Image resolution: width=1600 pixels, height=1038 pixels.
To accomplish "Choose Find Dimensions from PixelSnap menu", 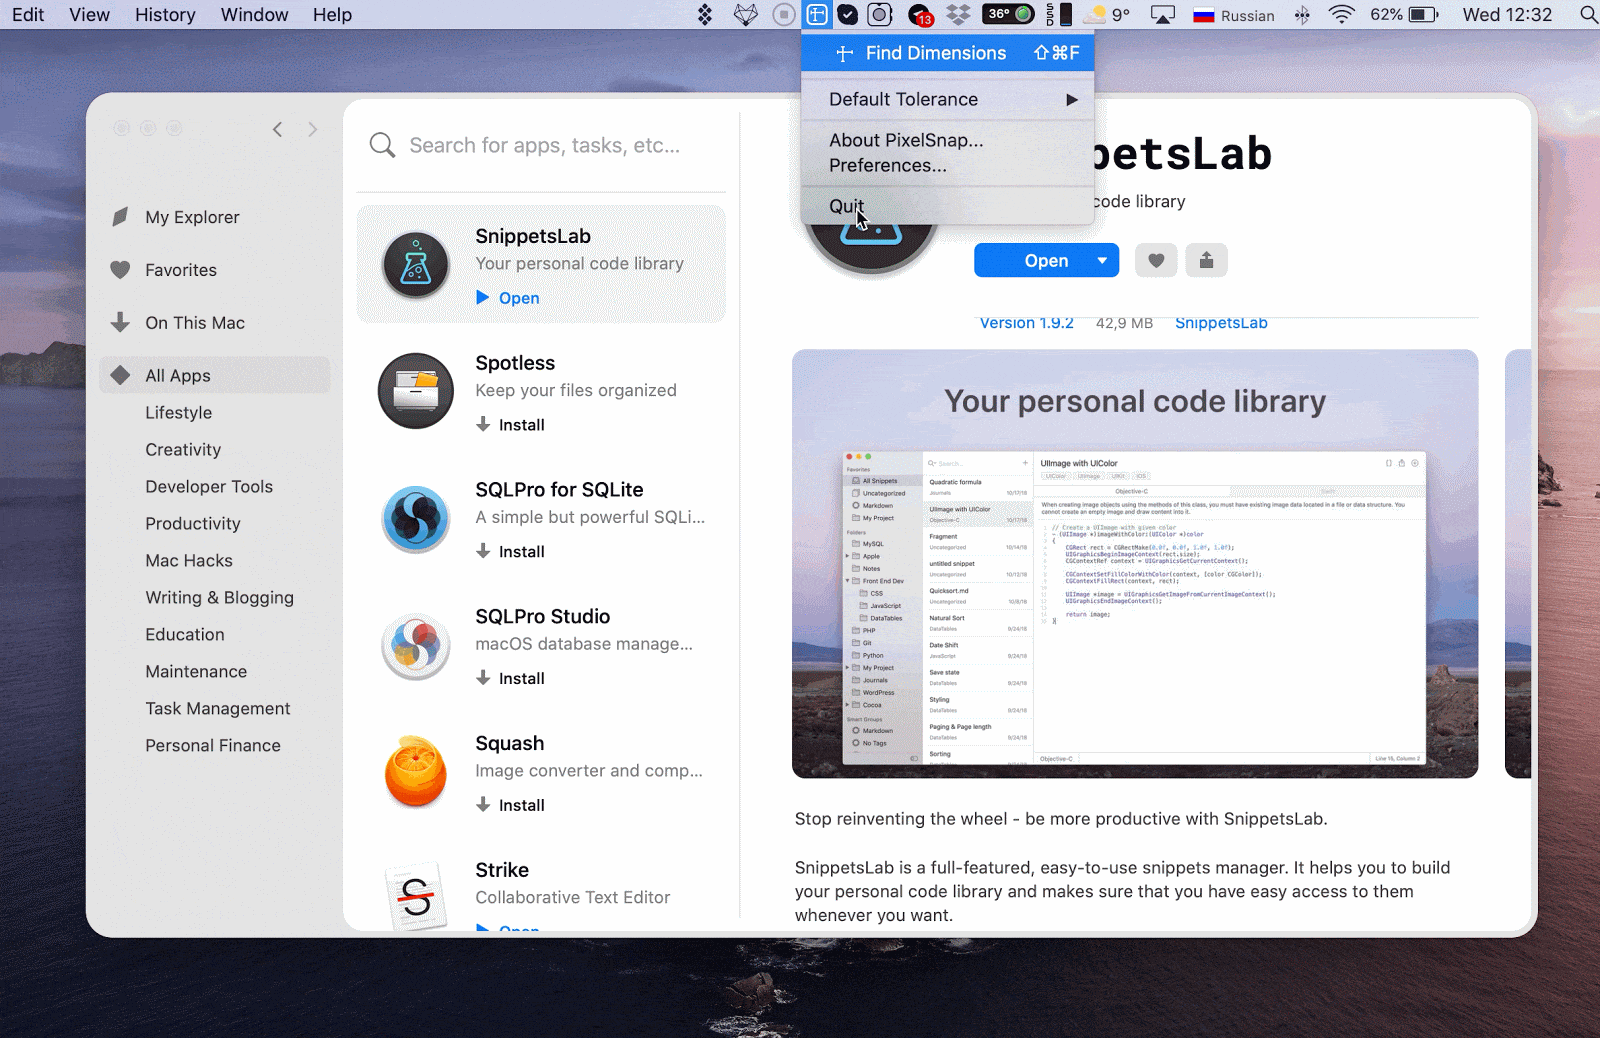I will (947, 53).
